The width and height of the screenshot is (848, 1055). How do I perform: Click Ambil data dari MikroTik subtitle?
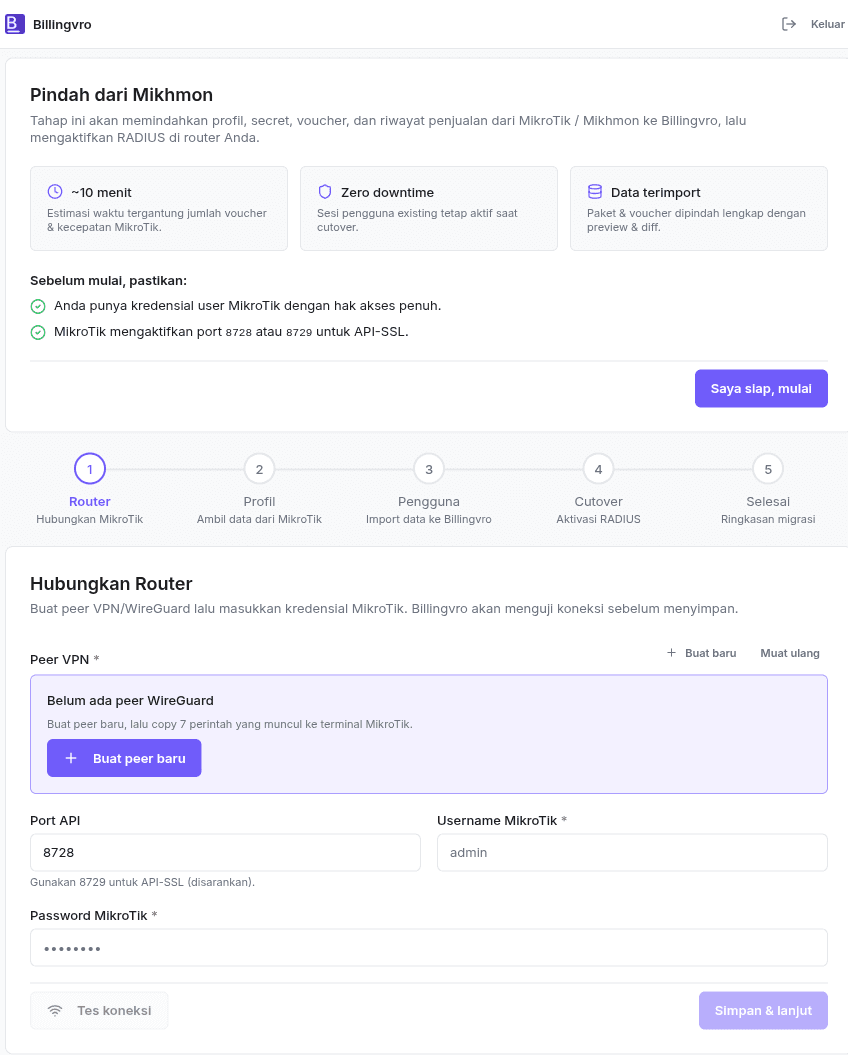pyautogui.click(x=259, y=519)
